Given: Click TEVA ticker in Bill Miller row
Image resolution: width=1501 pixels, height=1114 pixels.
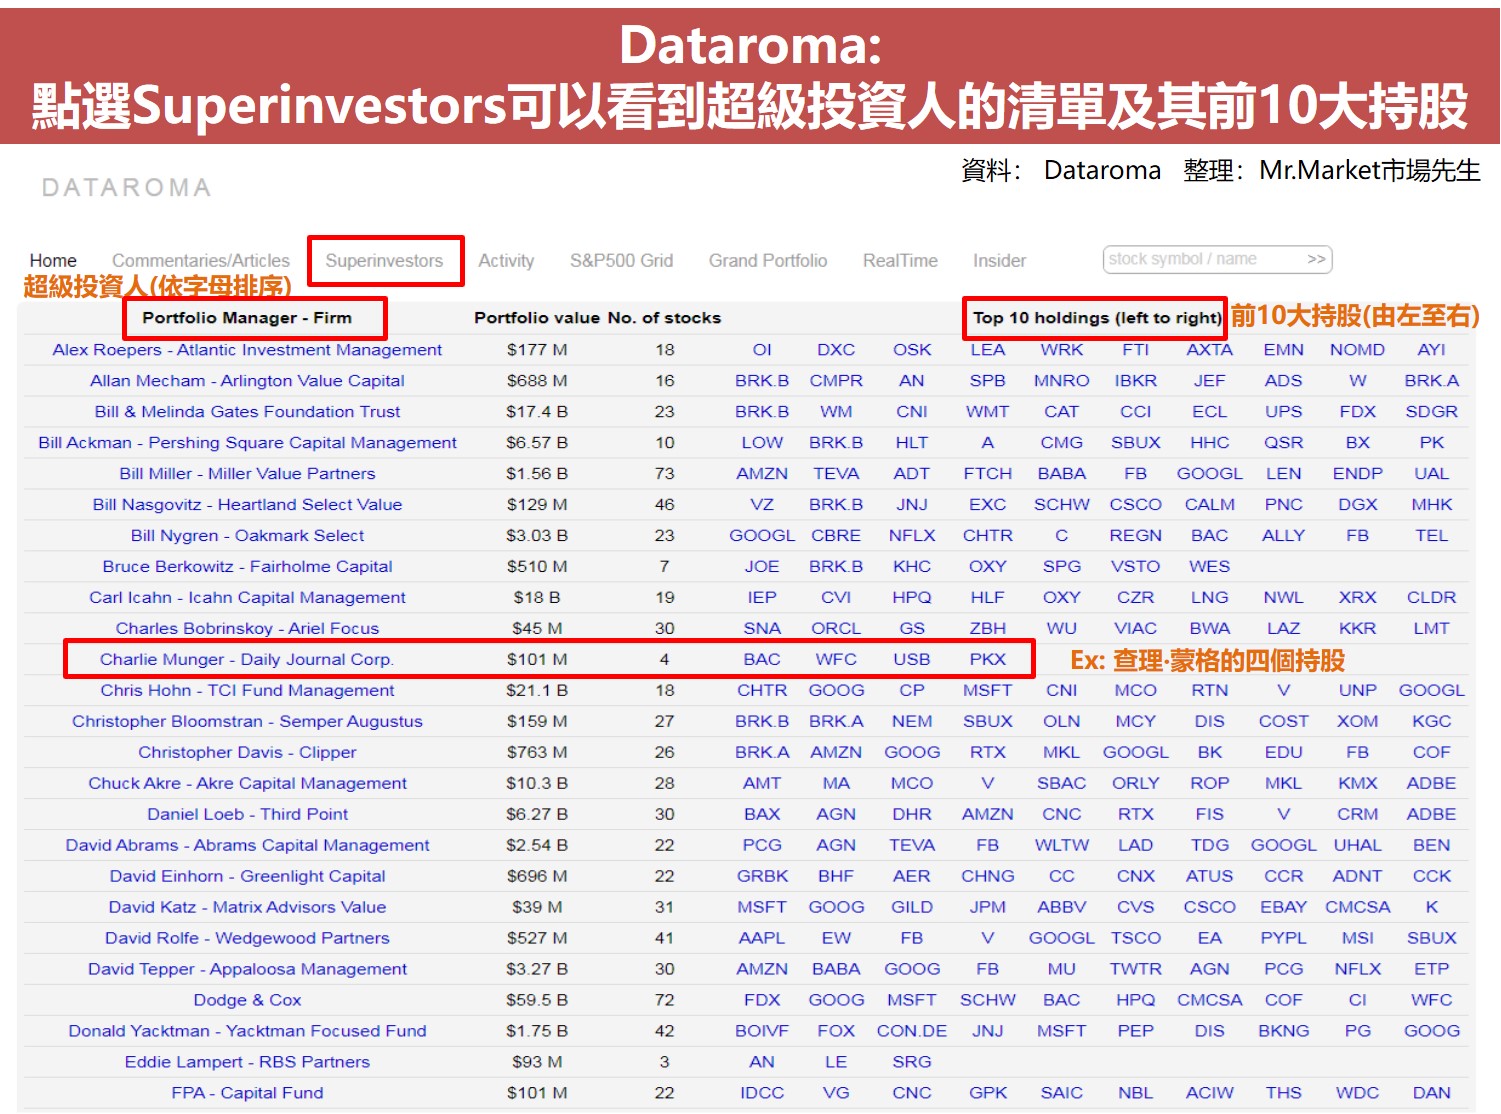Looking at the screenshot, I should click(x=836, y=473).
